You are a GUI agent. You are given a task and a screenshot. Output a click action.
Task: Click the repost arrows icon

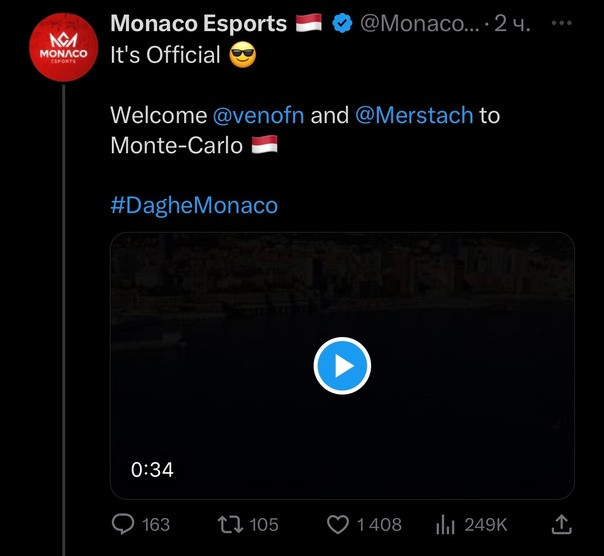point(230,524)
